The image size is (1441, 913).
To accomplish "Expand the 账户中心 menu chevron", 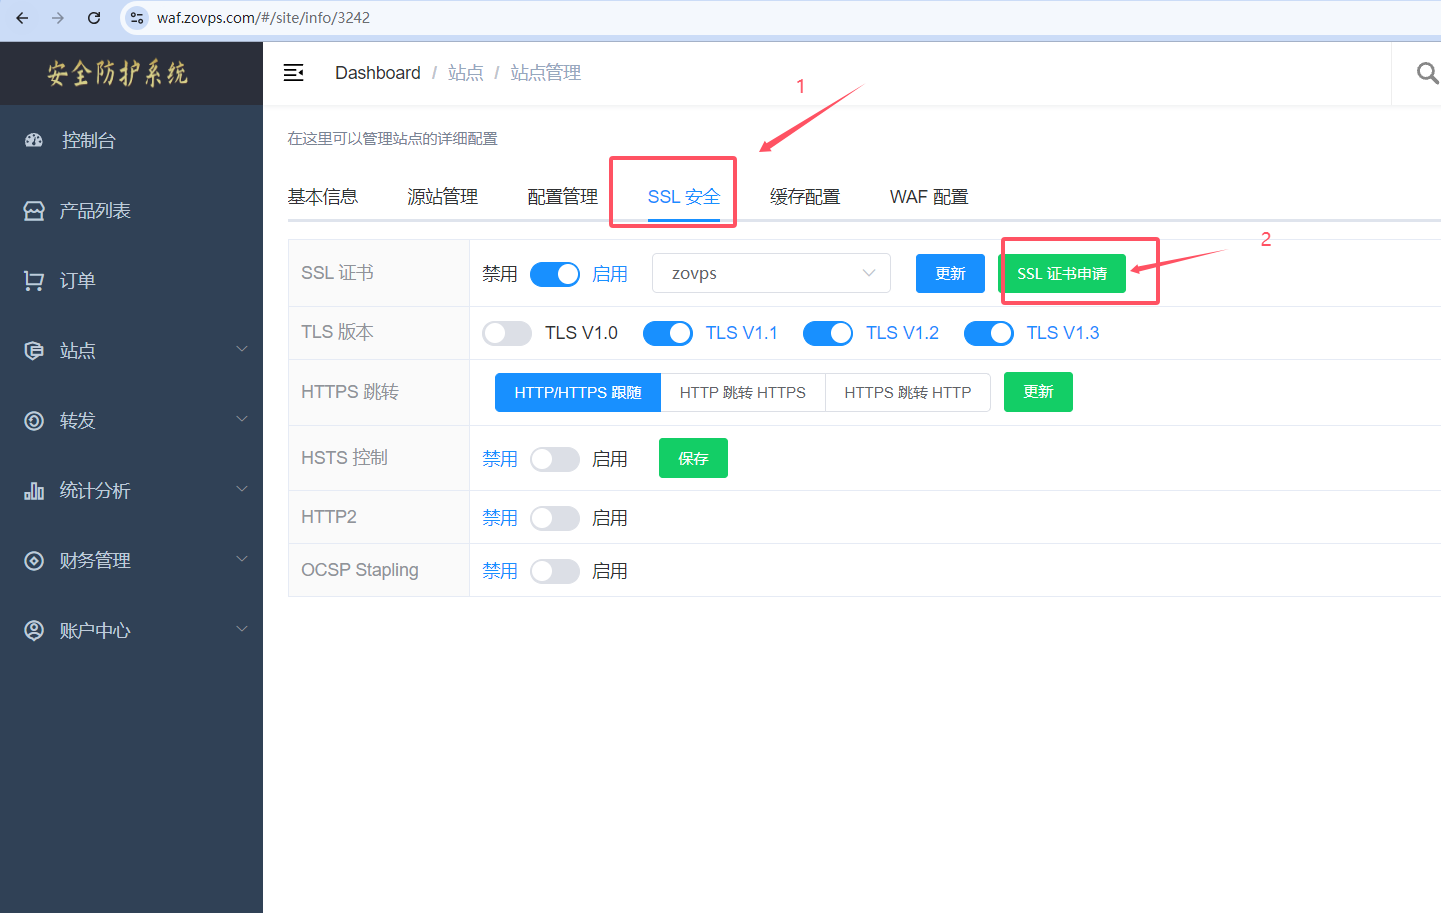I will coord(241,629).
